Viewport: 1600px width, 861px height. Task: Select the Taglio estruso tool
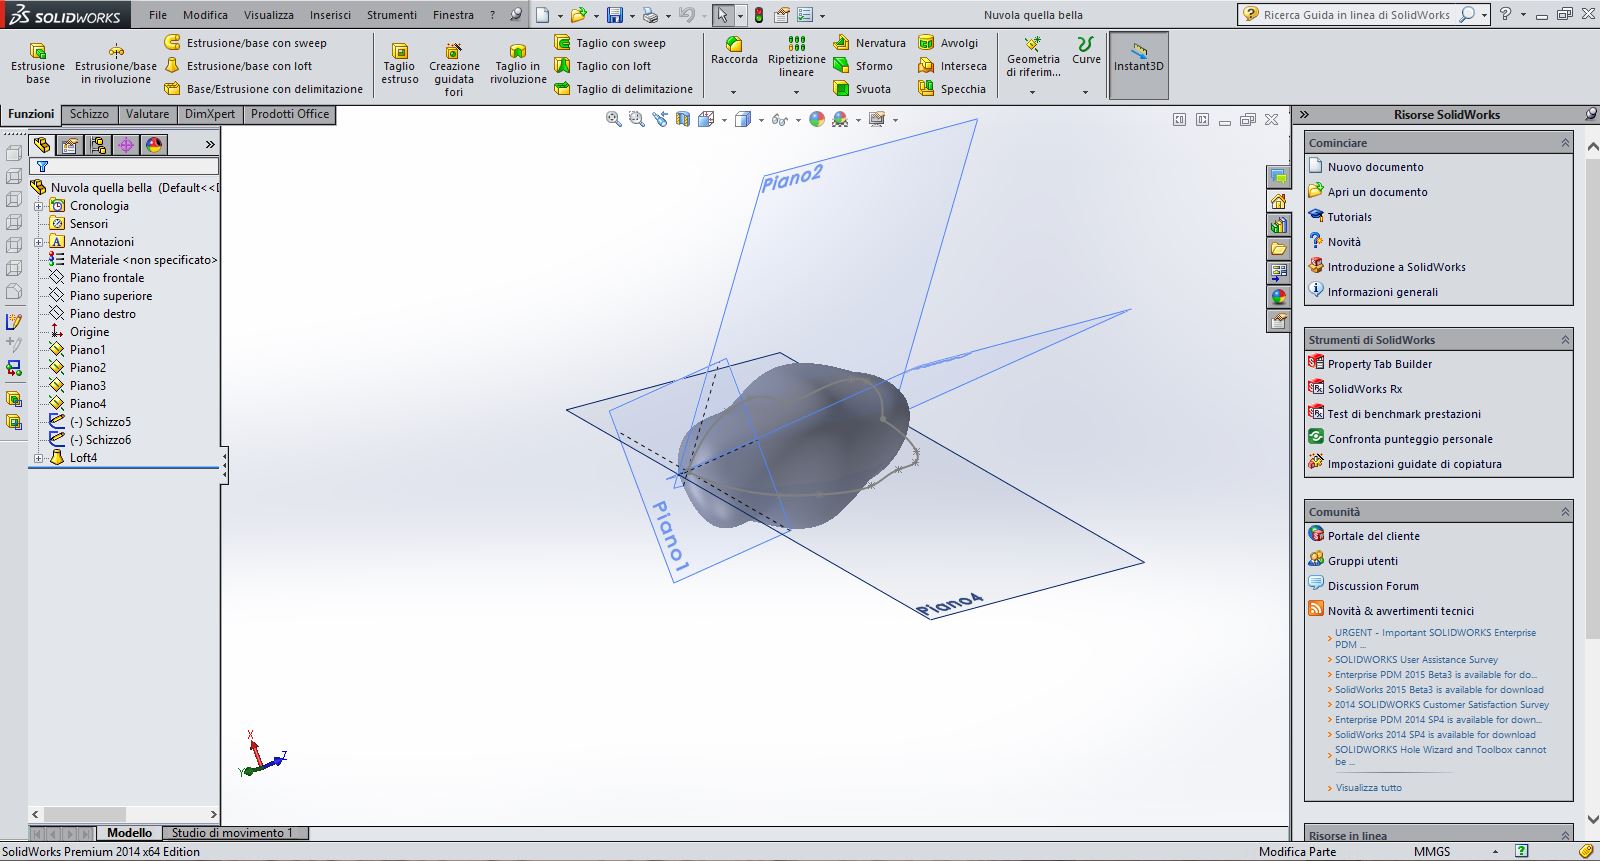[x=400, y=66]
